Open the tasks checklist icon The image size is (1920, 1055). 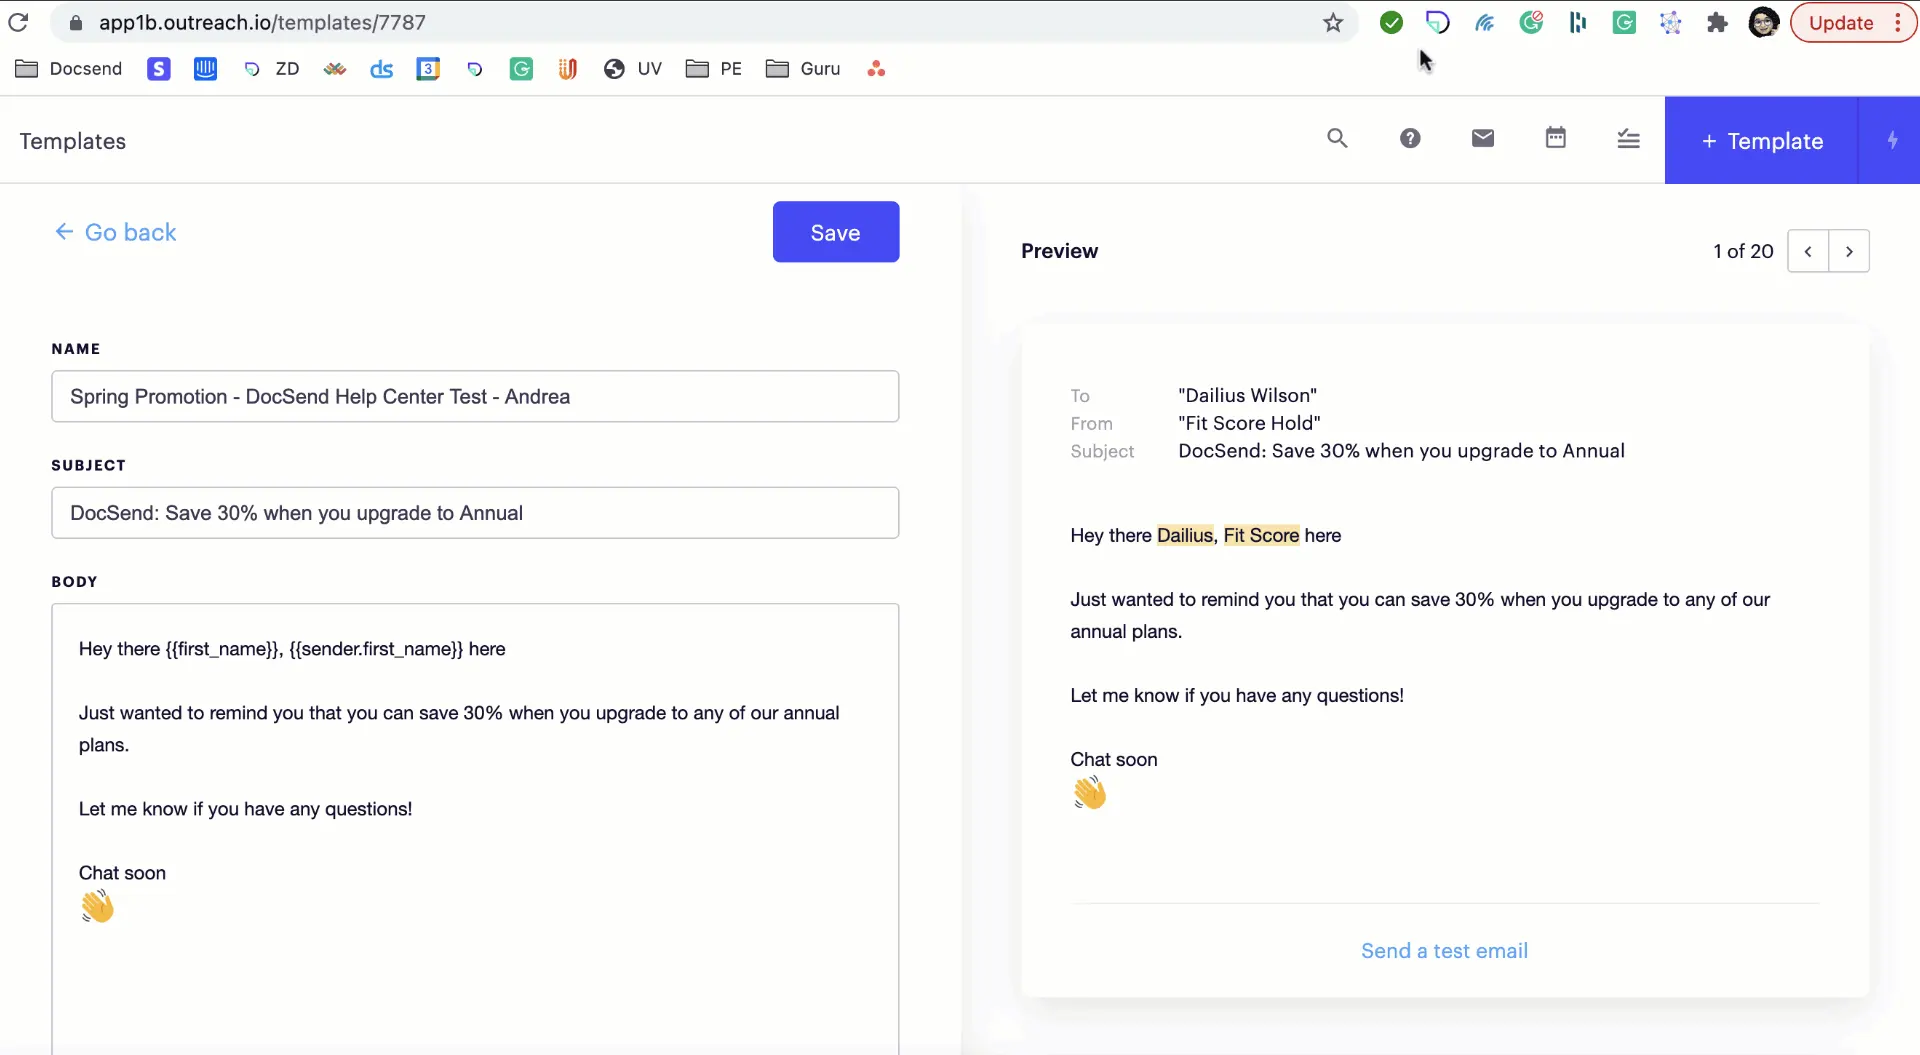(1628, 138)
